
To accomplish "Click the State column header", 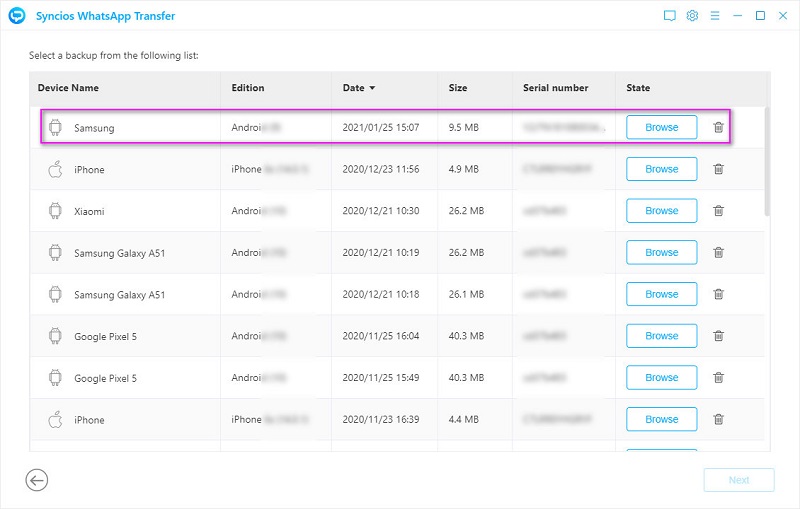I will point(638,88).
